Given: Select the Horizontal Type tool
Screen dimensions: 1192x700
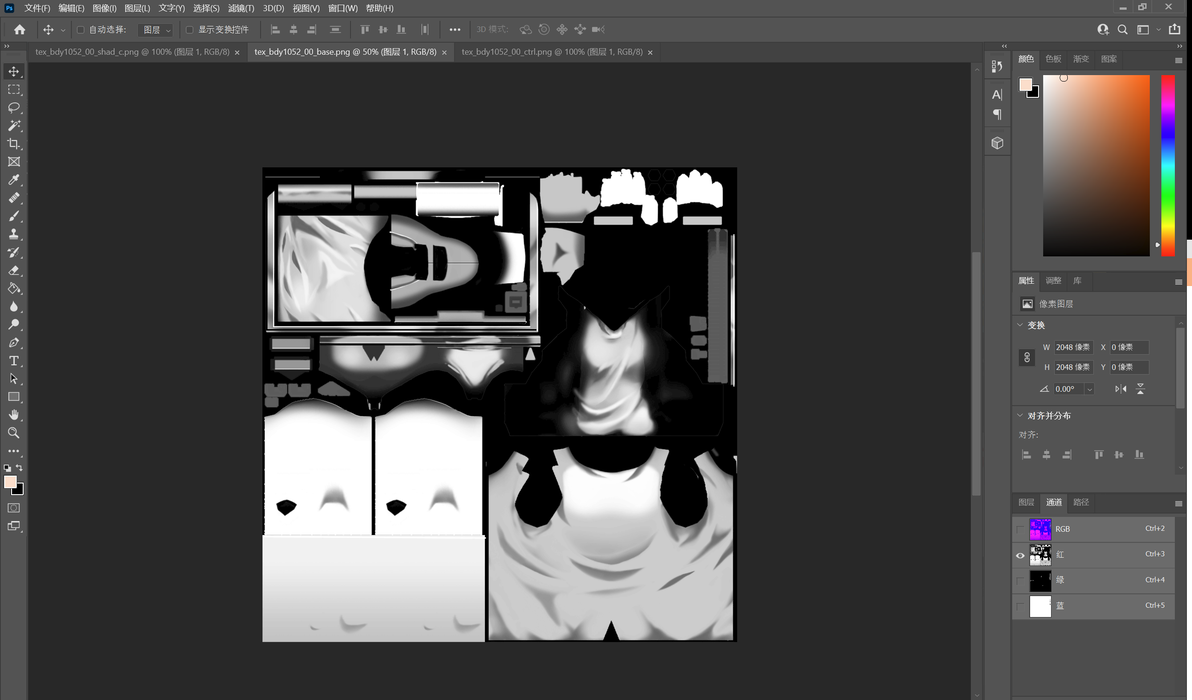Looking at the screenshot, I should coord(14,361).
